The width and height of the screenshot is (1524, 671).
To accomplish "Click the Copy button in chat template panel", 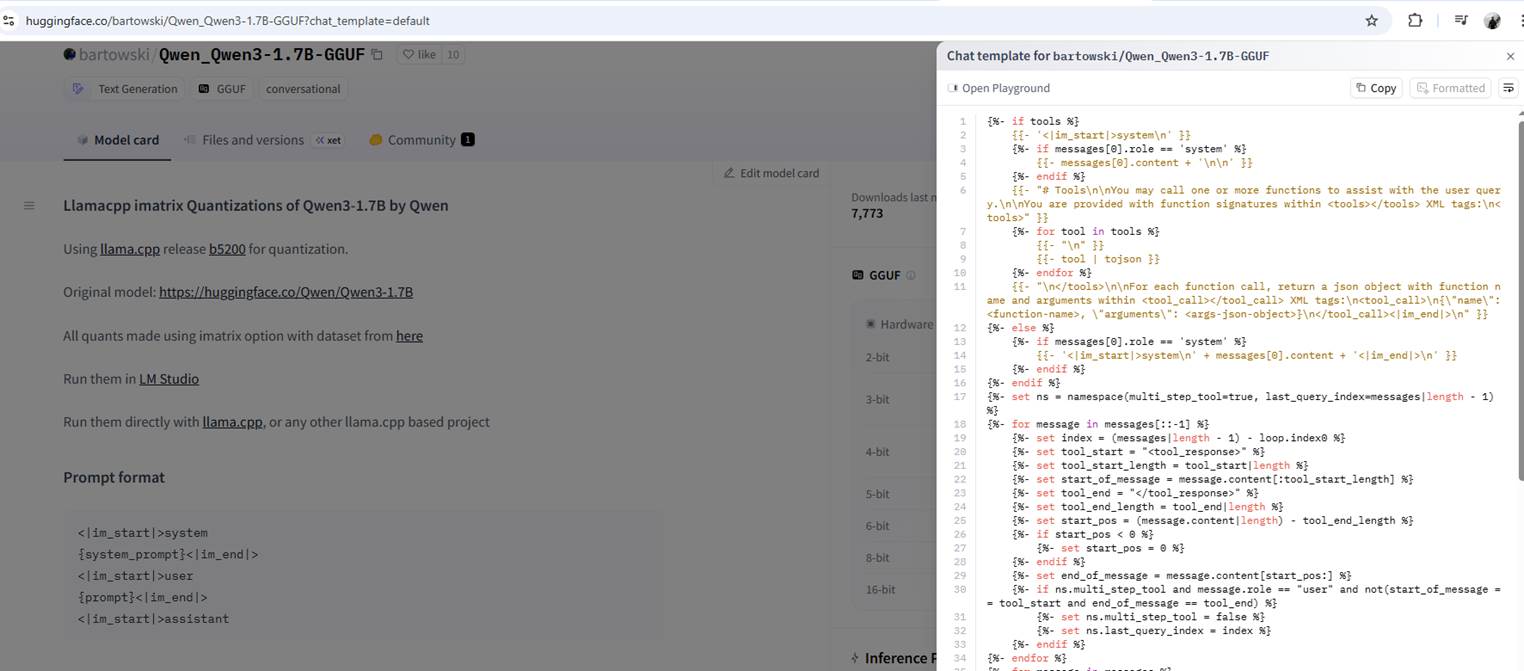I will point(1376,88).
